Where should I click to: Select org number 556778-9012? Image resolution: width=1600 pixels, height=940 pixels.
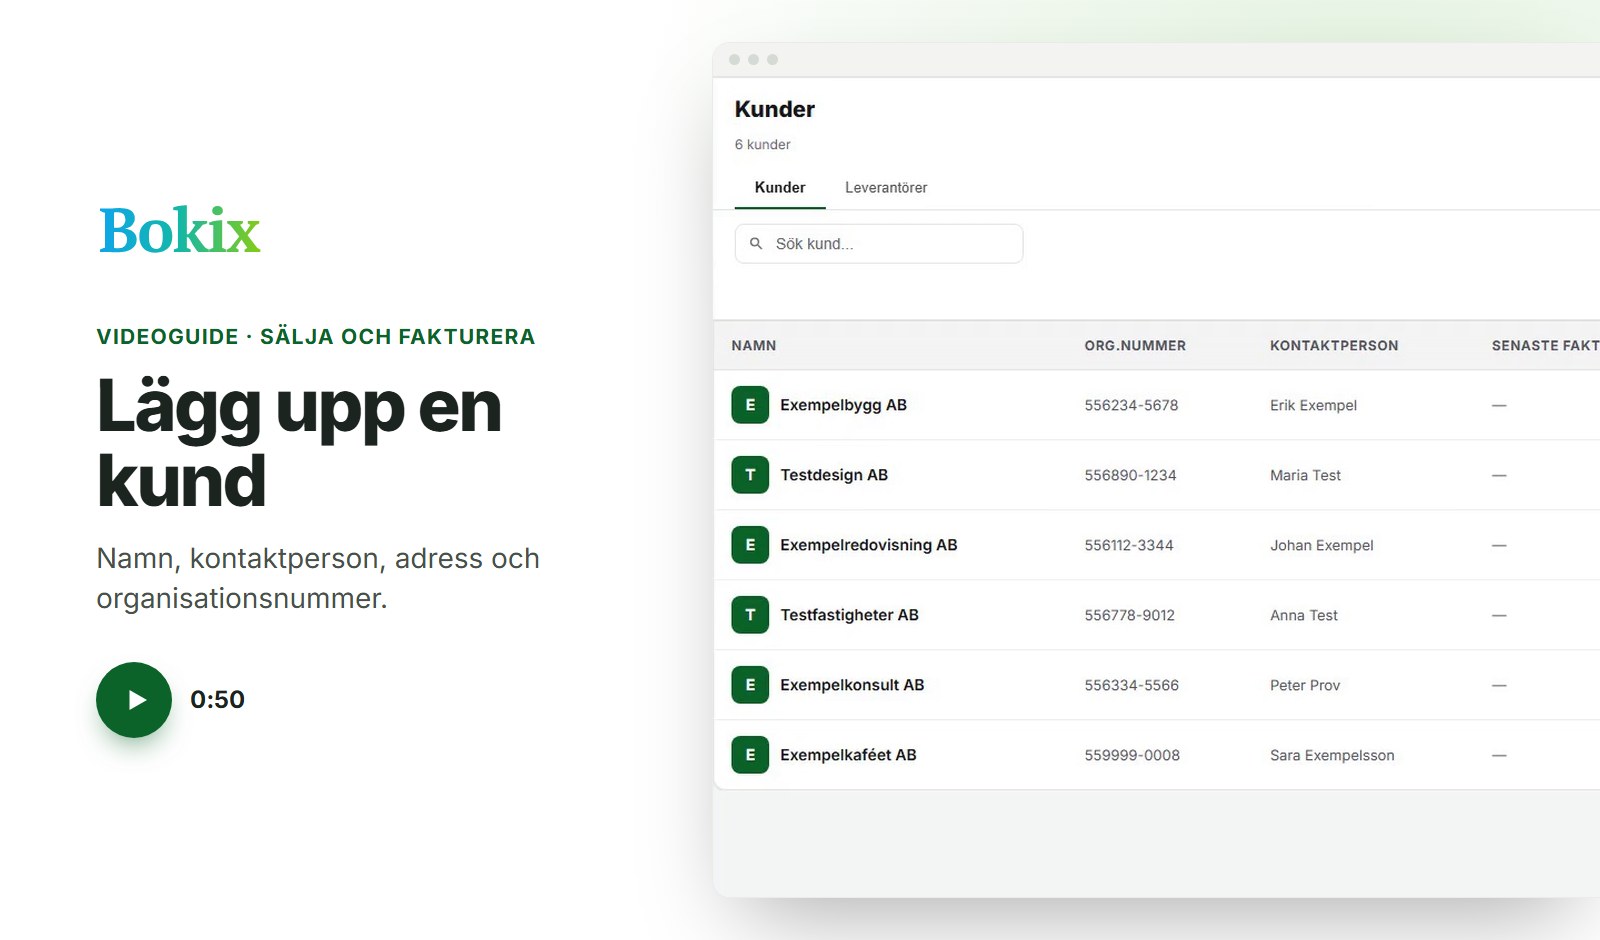point(1130,615)
